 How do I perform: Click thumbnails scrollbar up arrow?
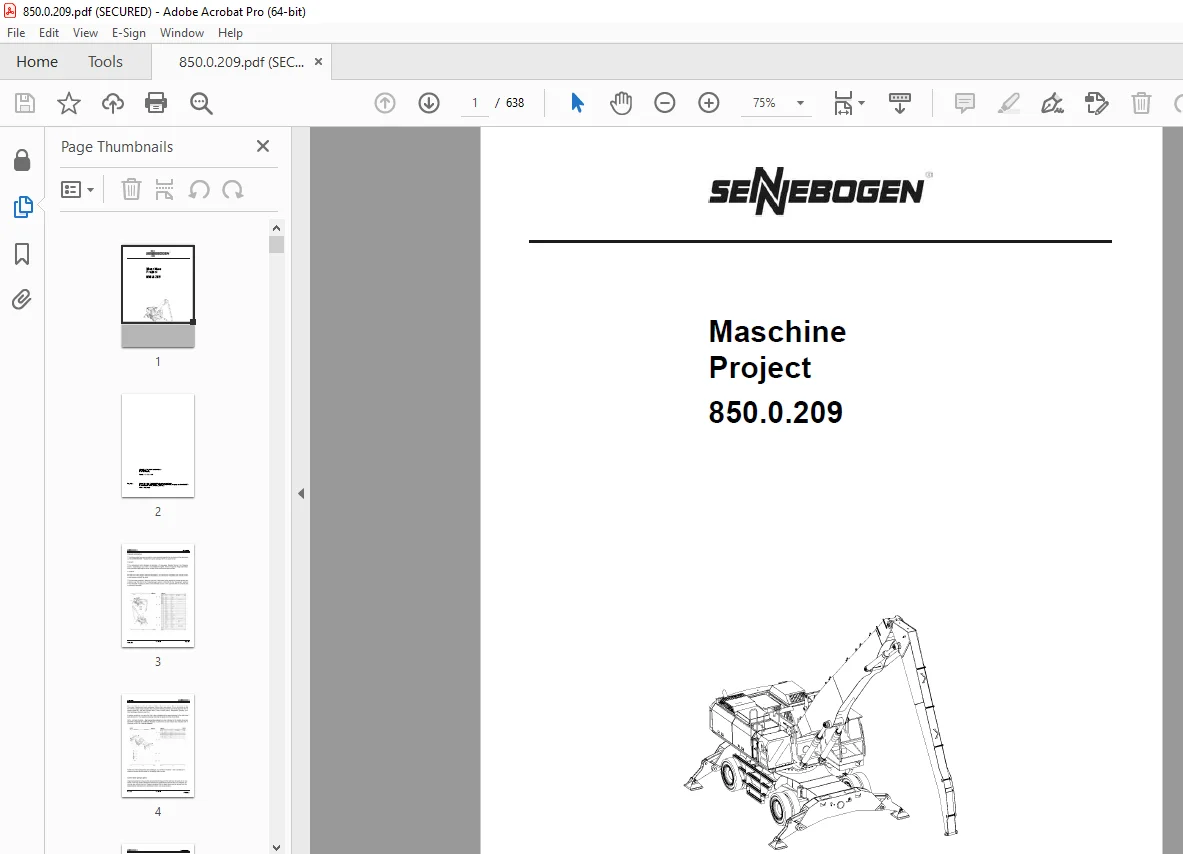click(276, 228)
